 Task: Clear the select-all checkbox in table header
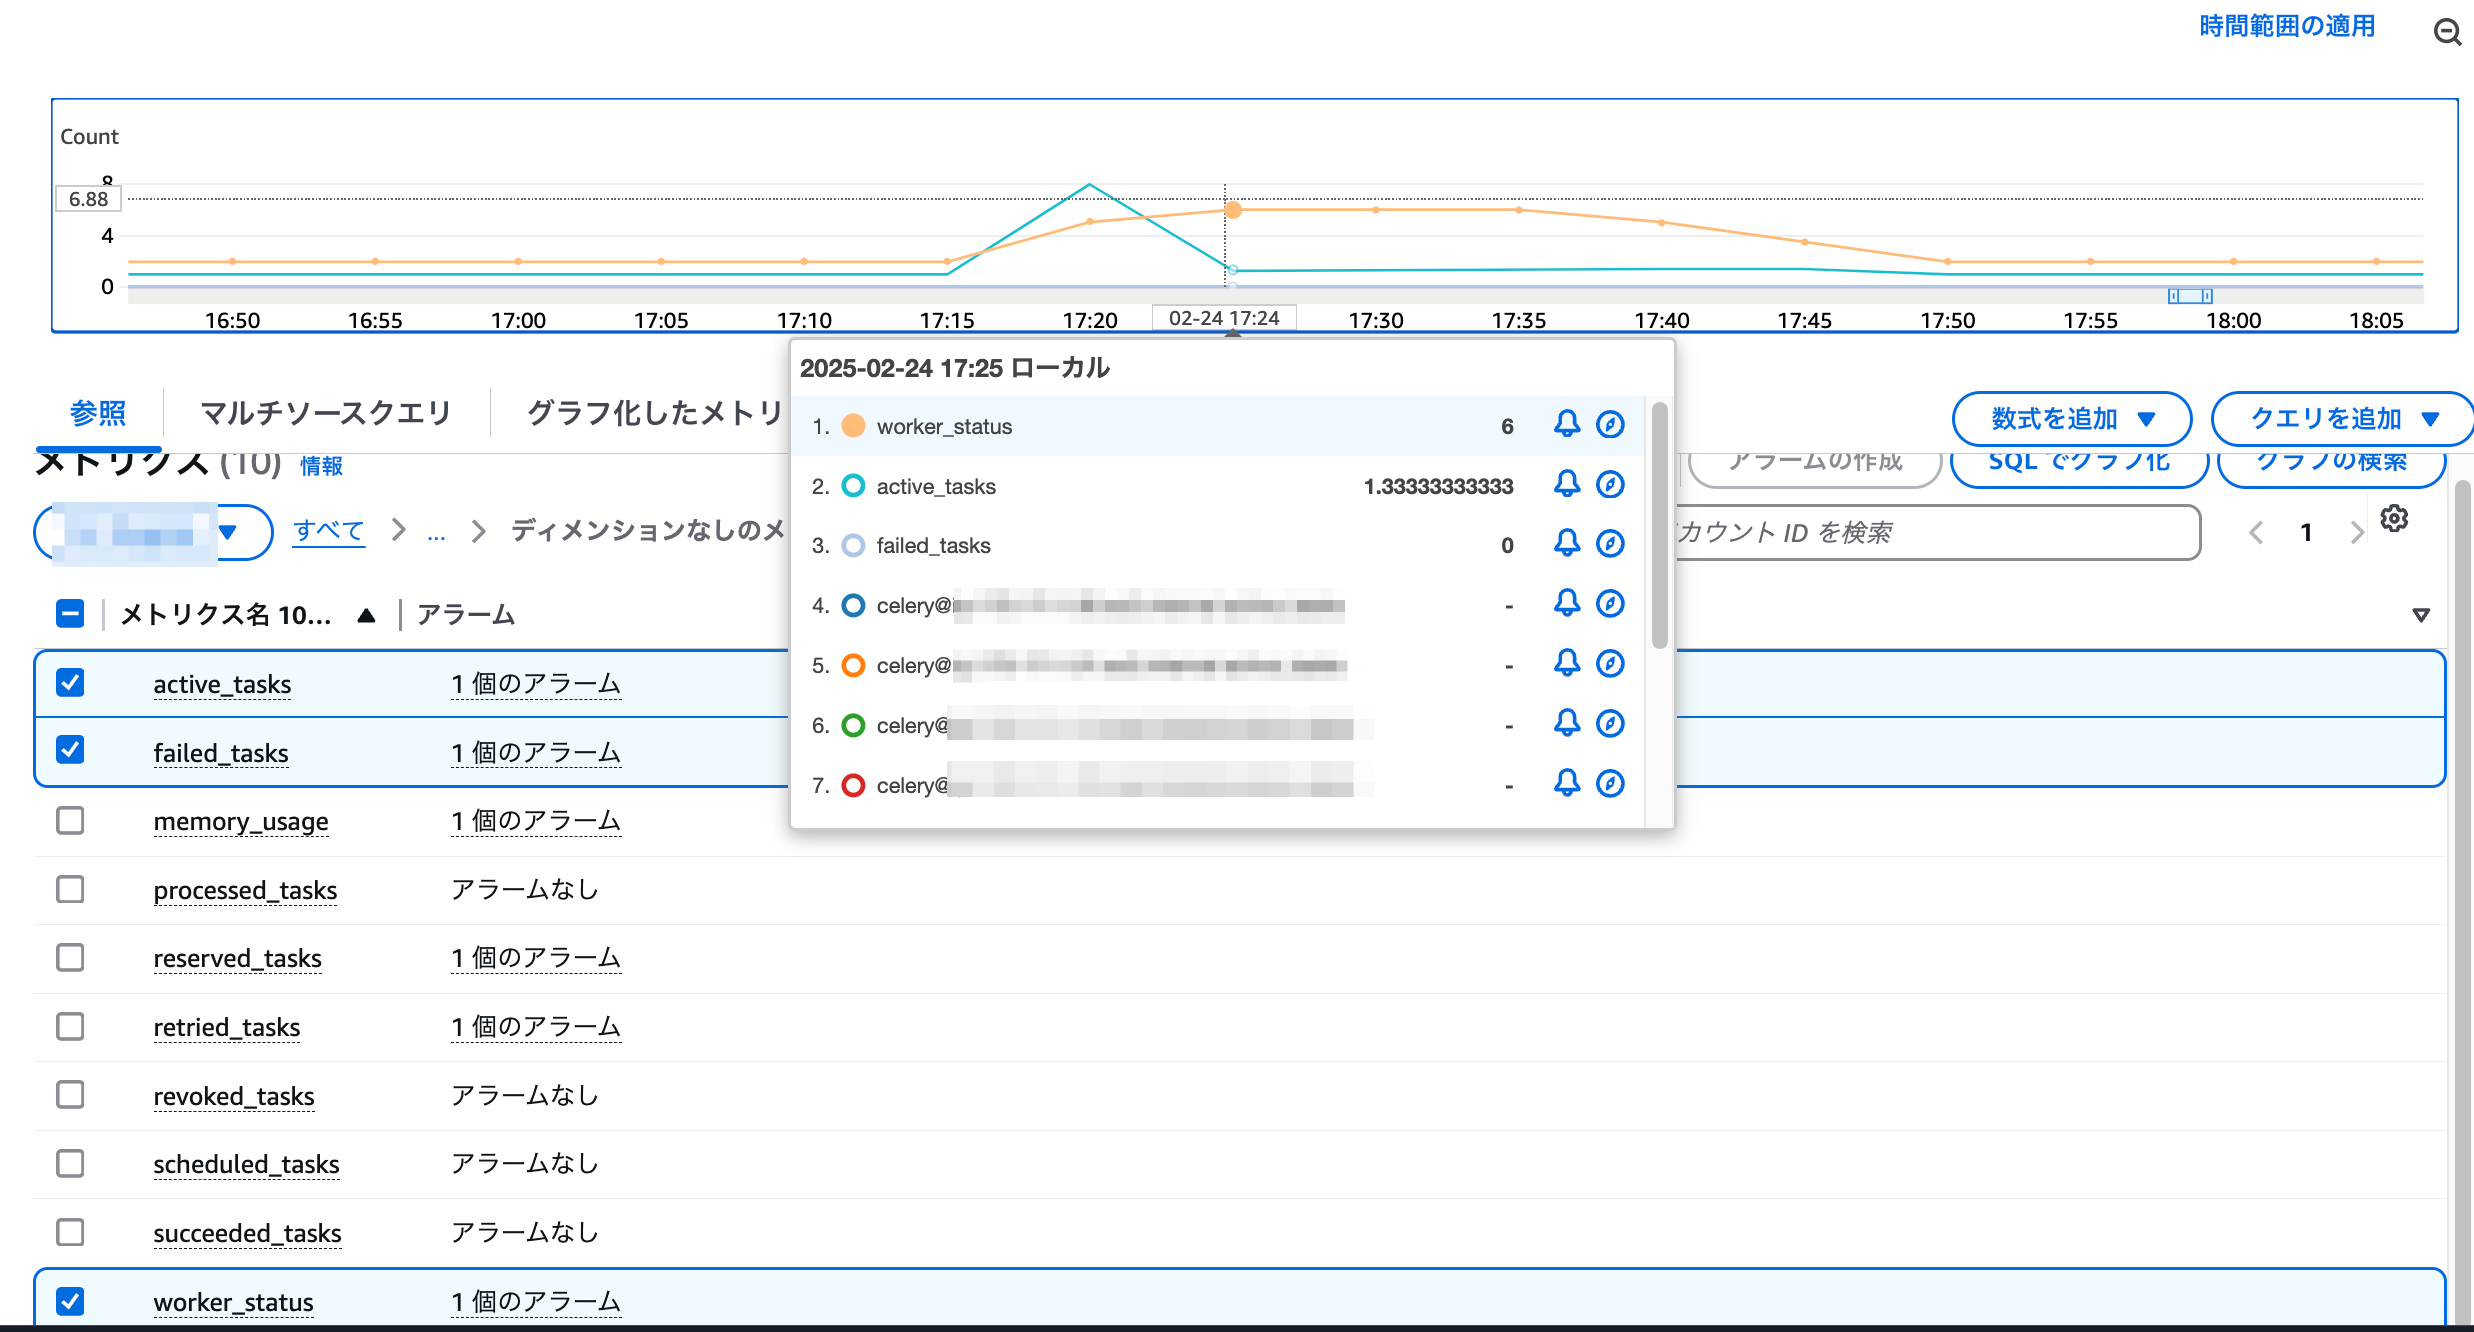(69, 614)
